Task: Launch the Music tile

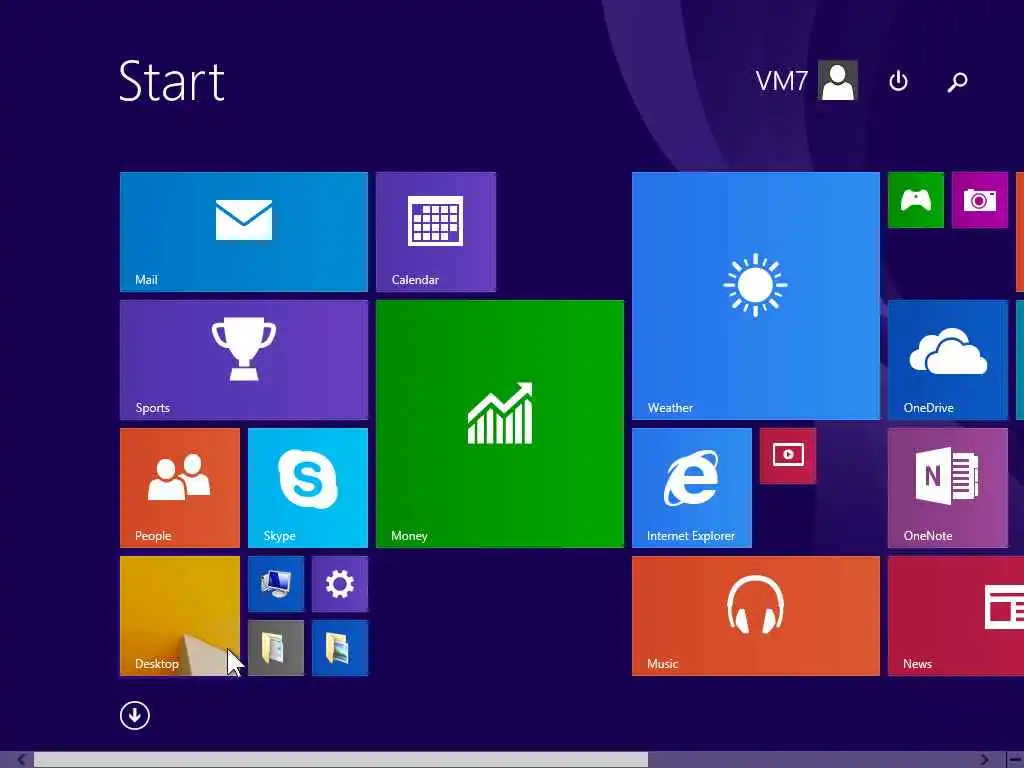Action: (x=756, y=616)
